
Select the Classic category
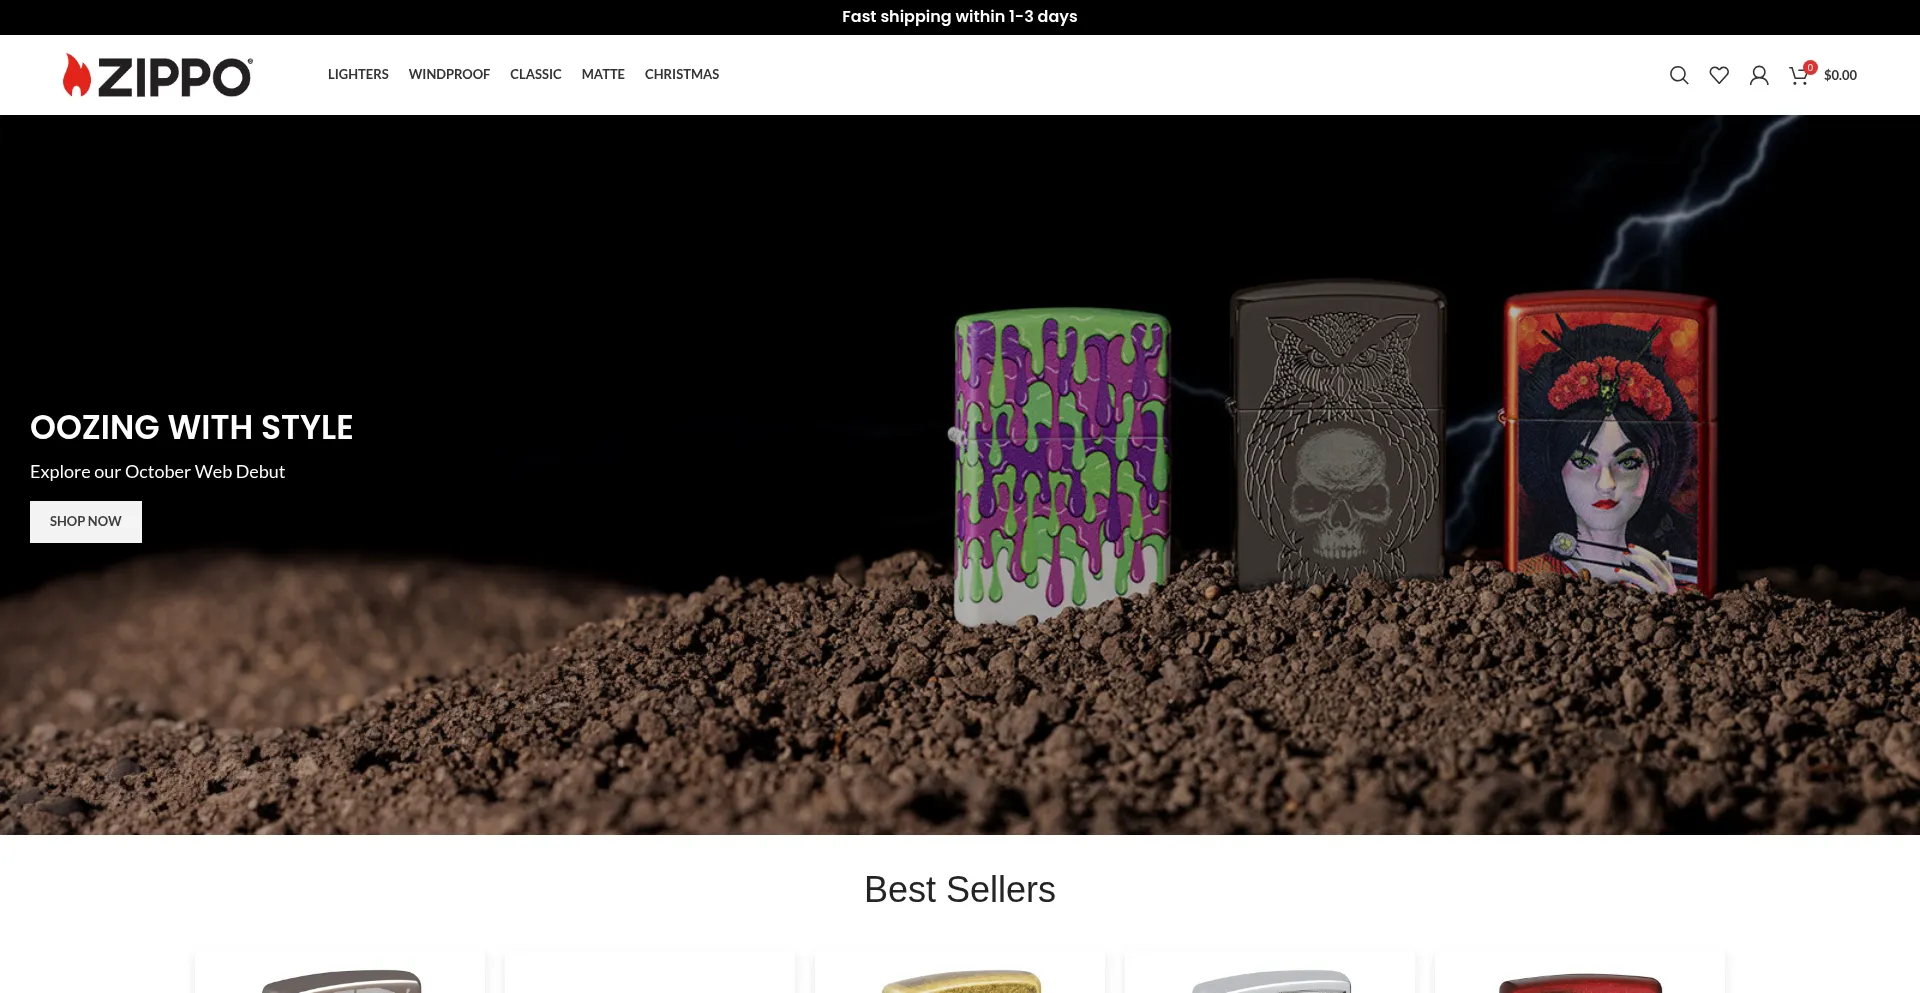536,74
